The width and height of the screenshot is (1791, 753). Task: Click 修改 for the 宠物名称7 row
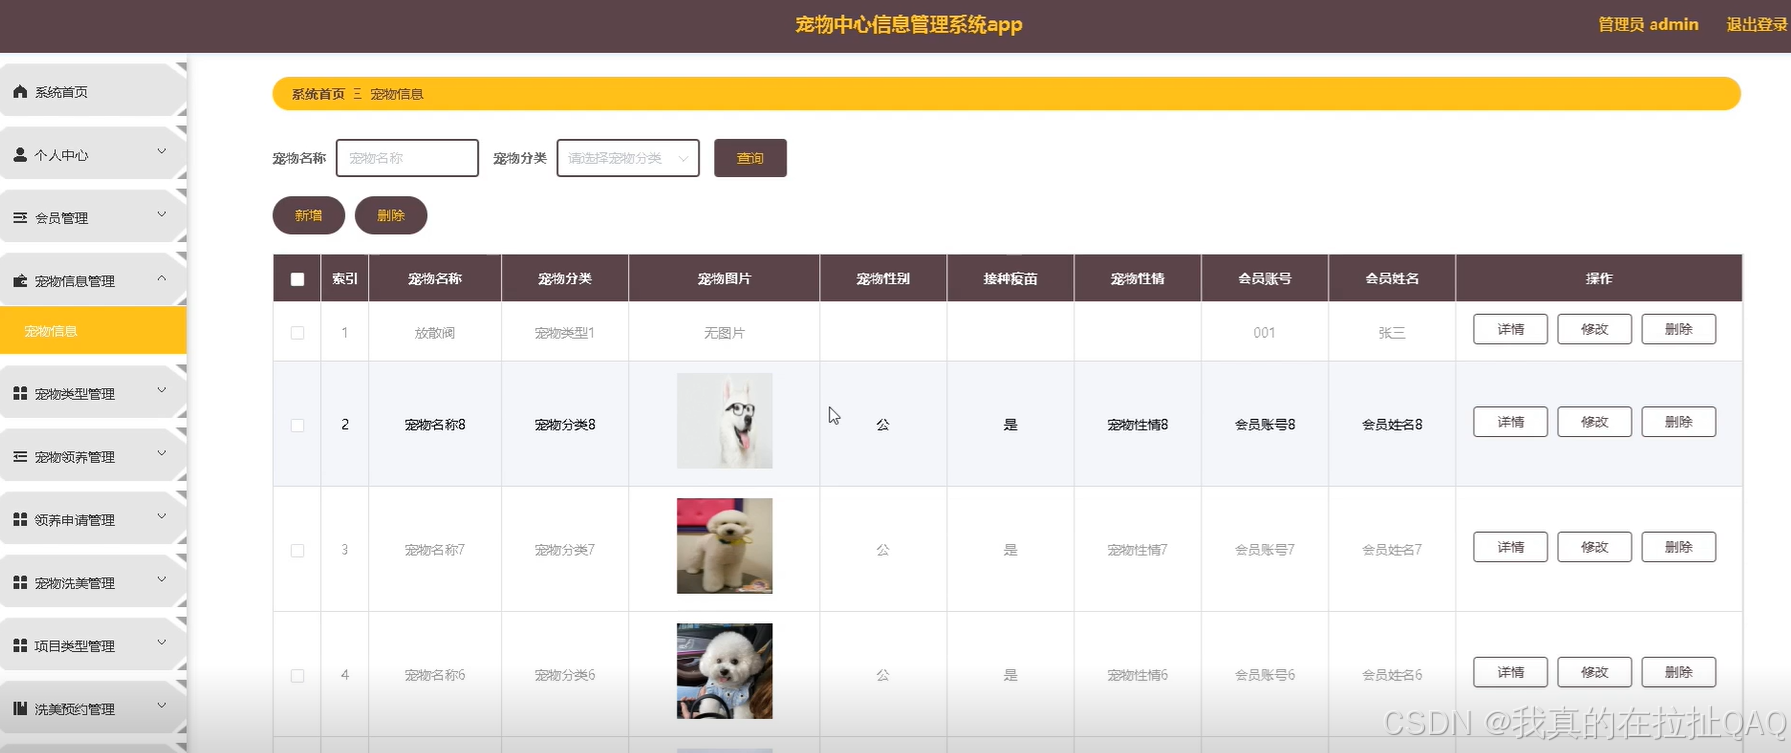tap(1594, 547)
